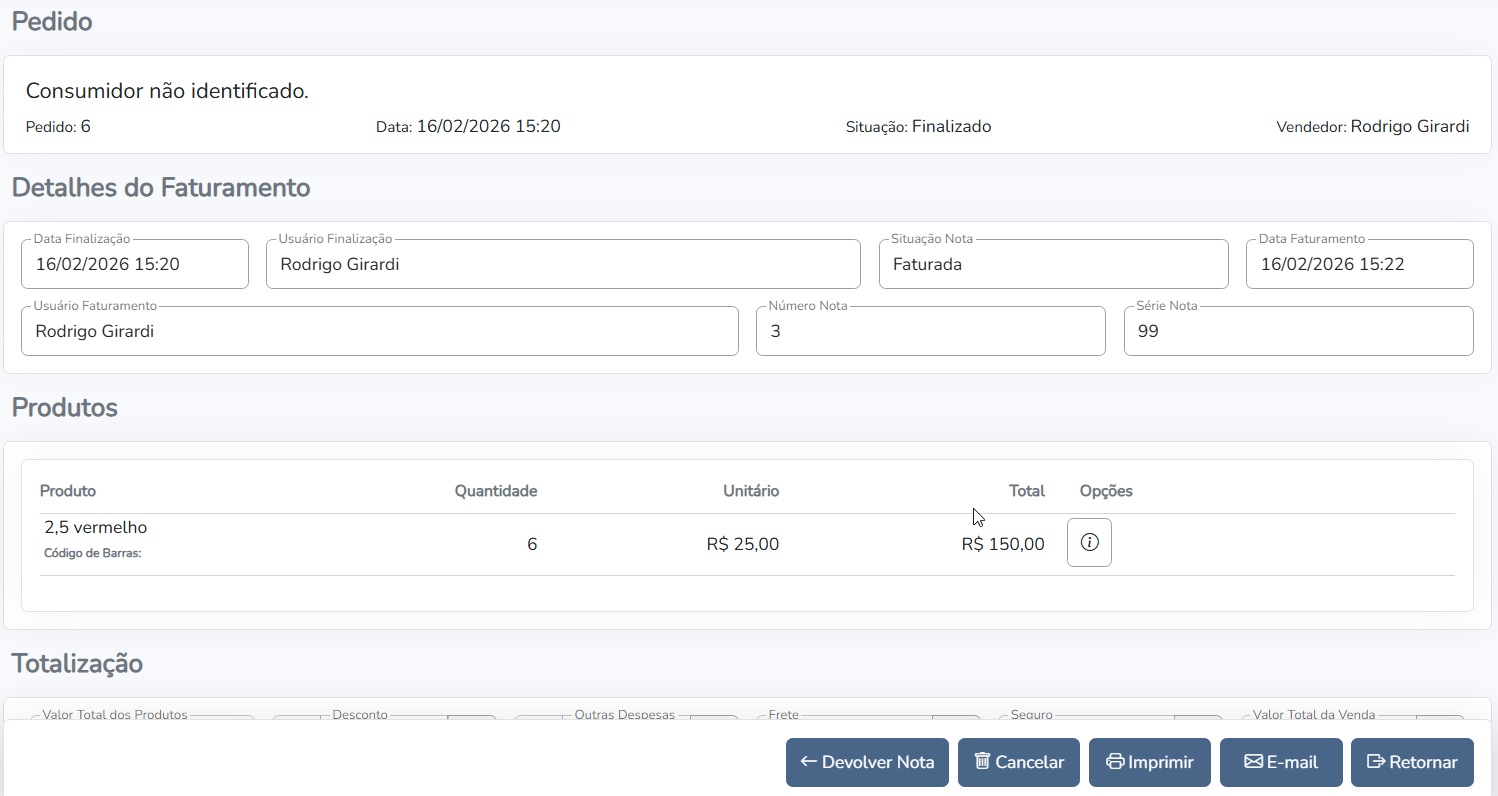Focus the Data Faturamento field
Screen dimensions: 1498x796
coord(1358,265)
